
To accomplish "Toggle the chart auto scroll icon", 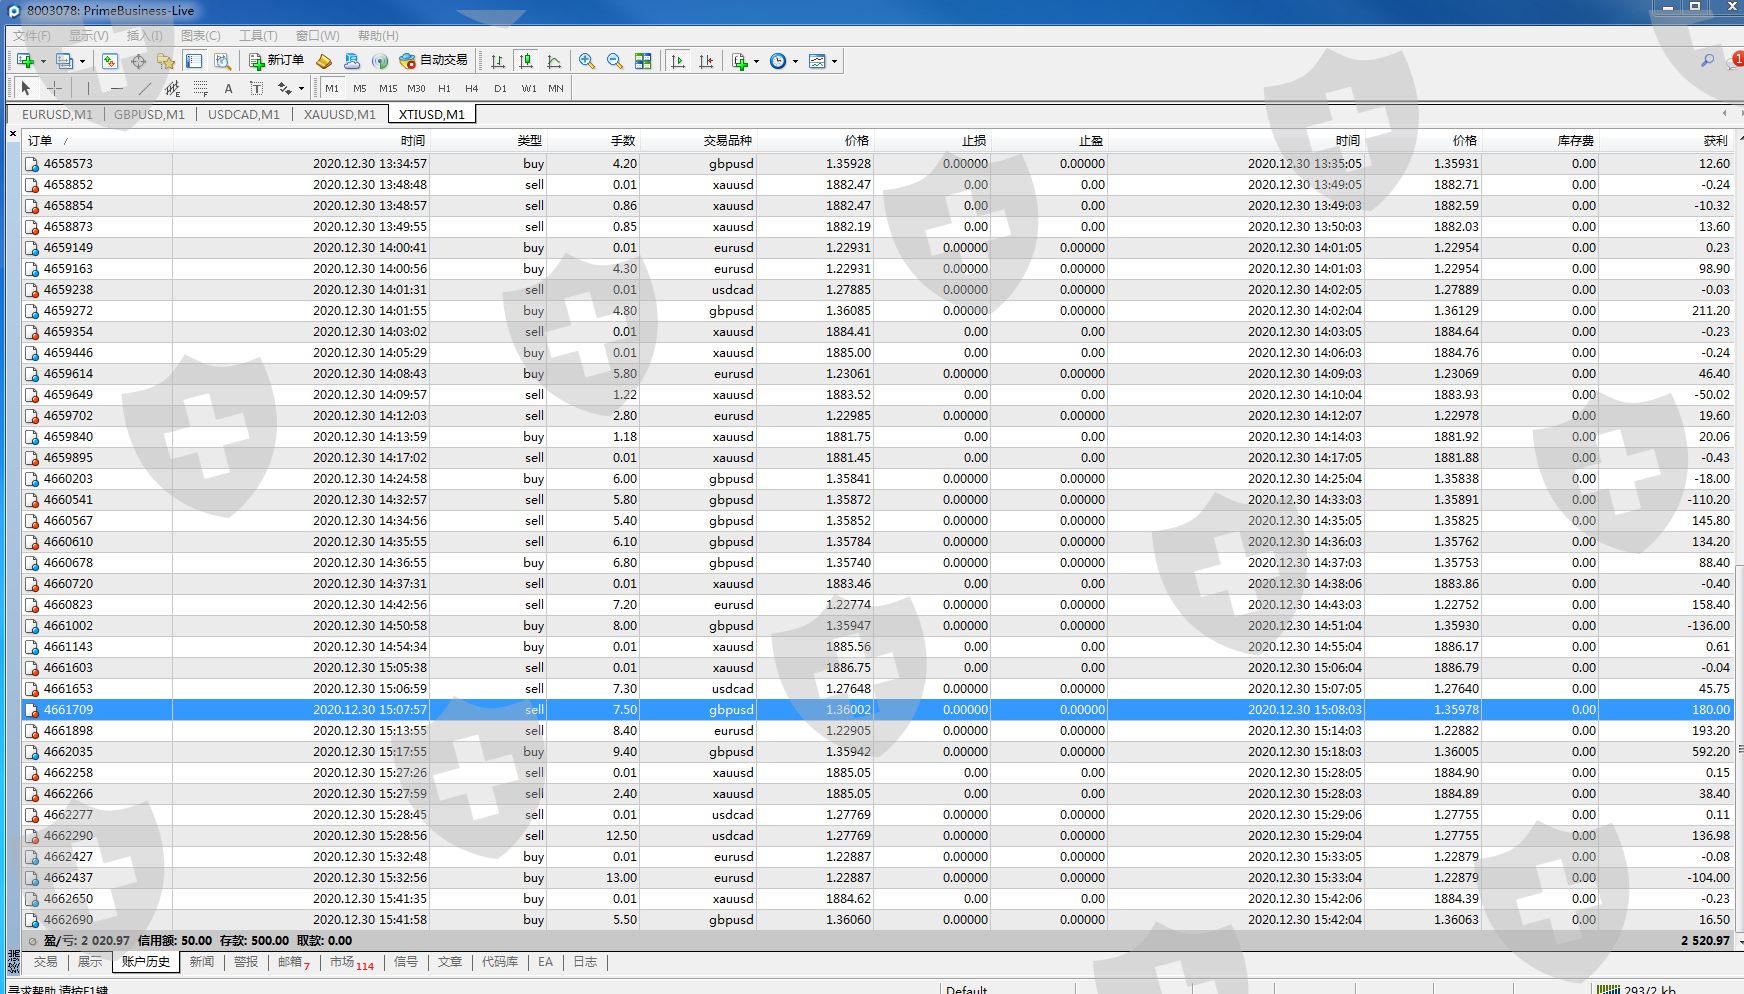I will coord(678,61).
